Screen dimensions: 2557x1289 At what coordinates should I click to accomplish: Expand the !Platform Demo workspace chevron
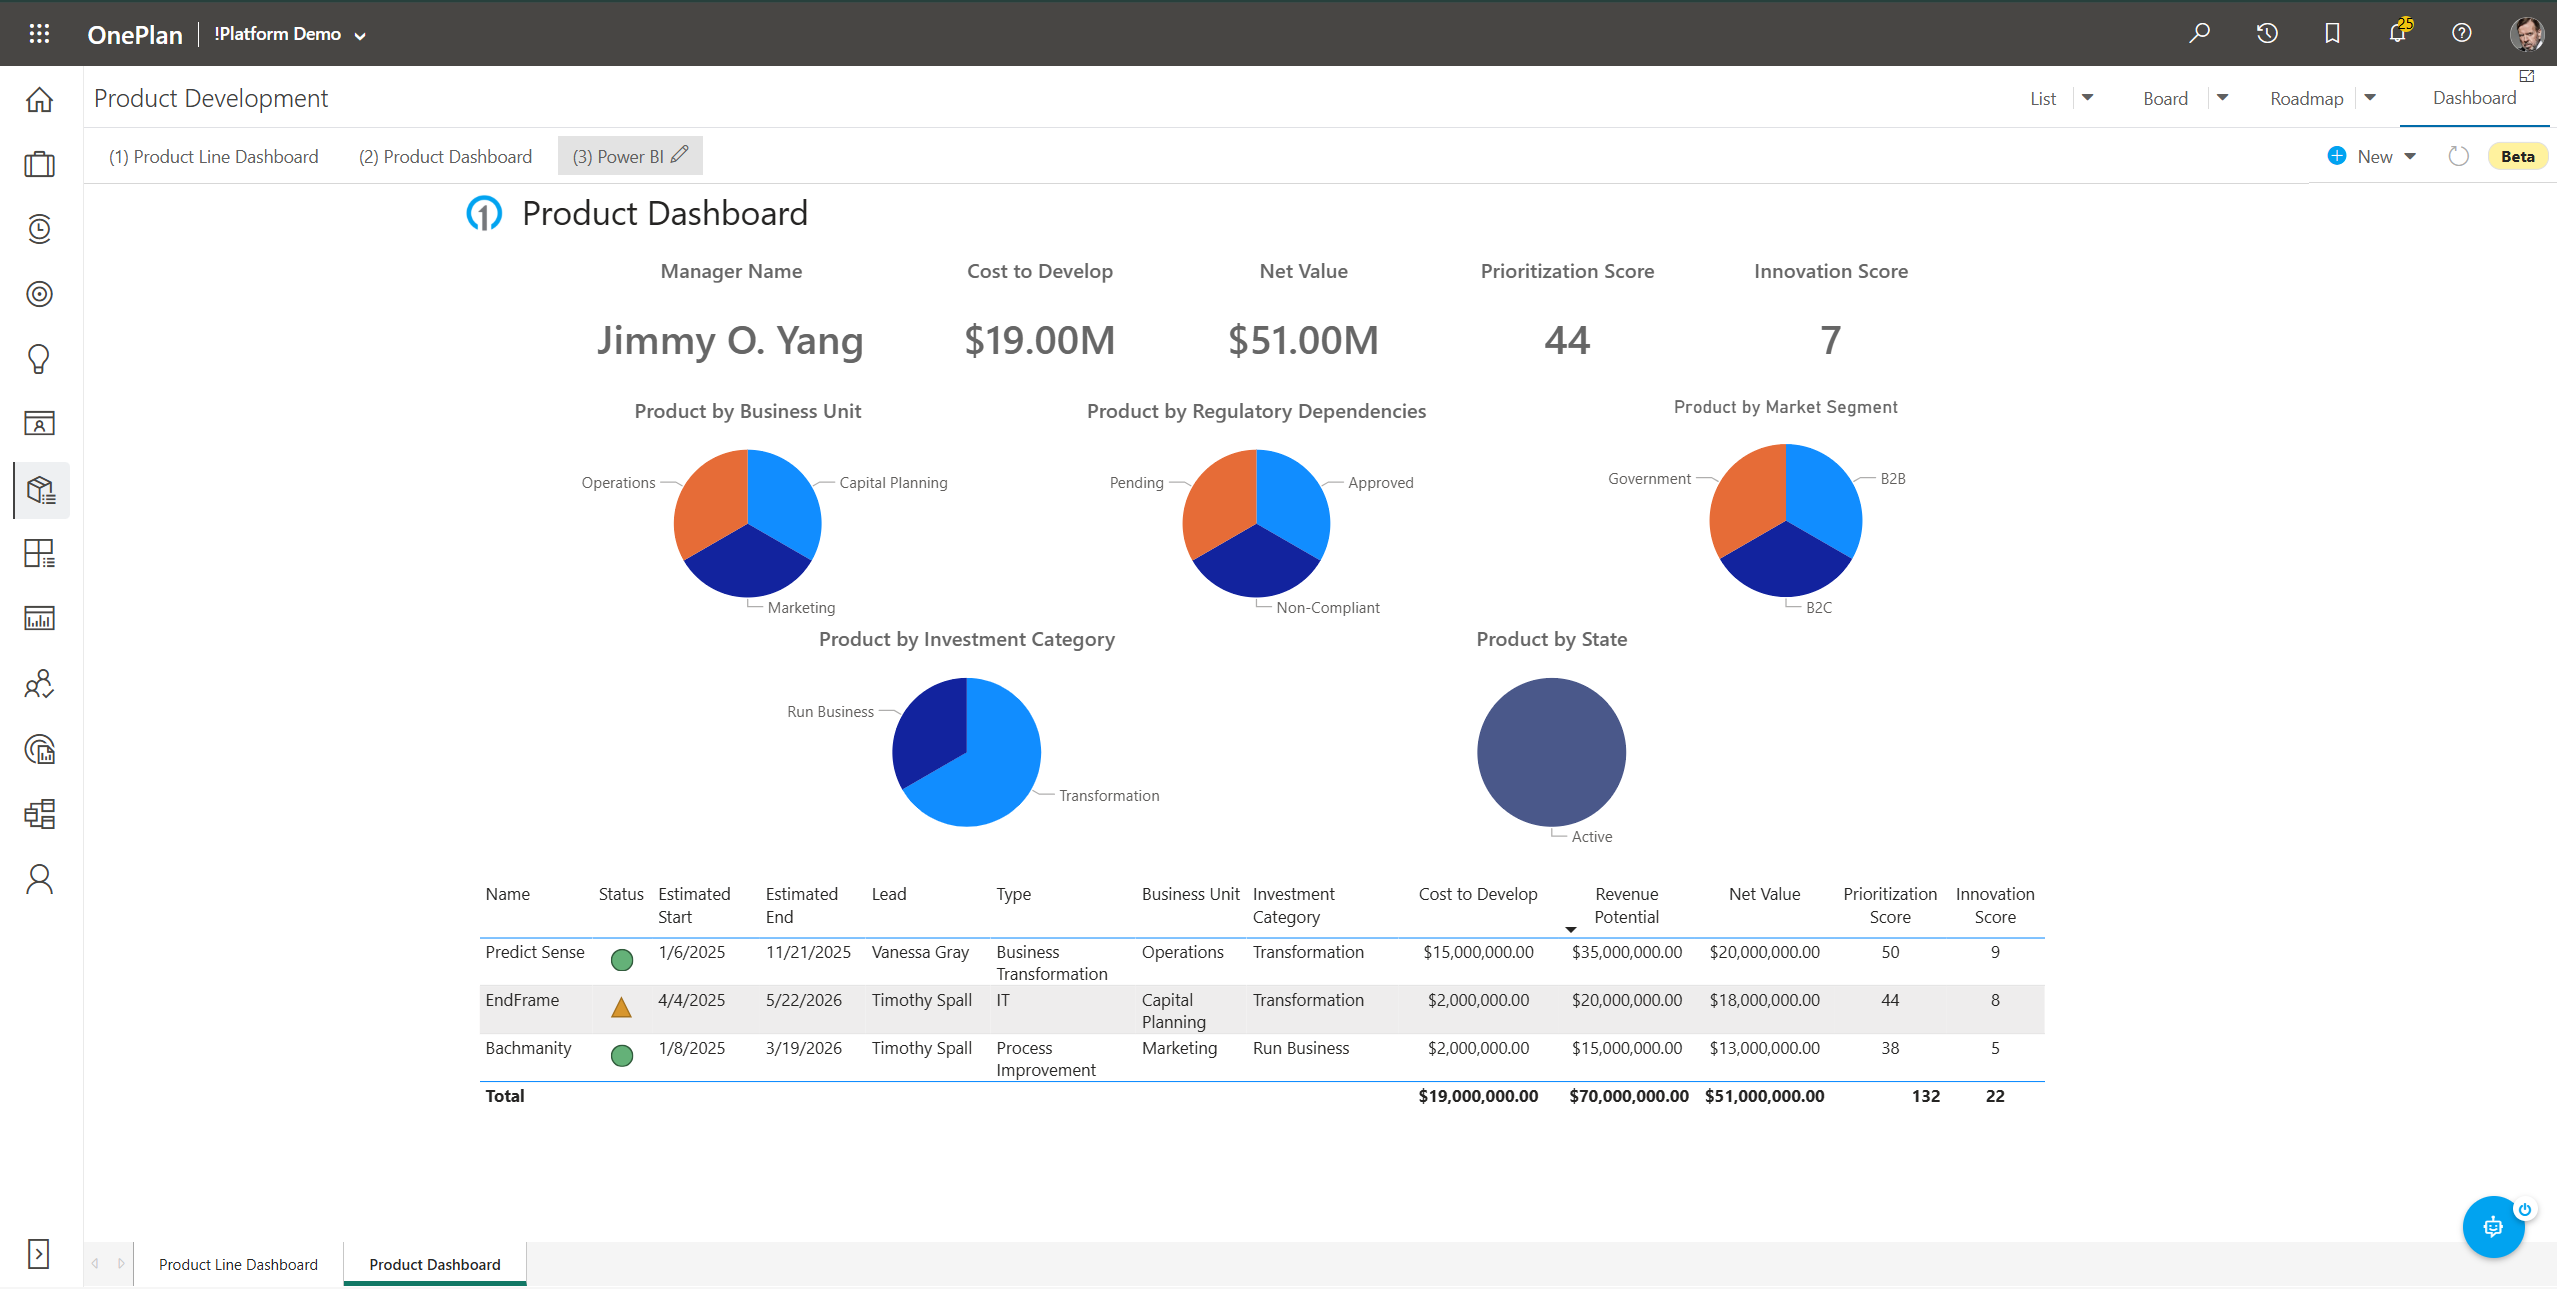pos(360,34)
